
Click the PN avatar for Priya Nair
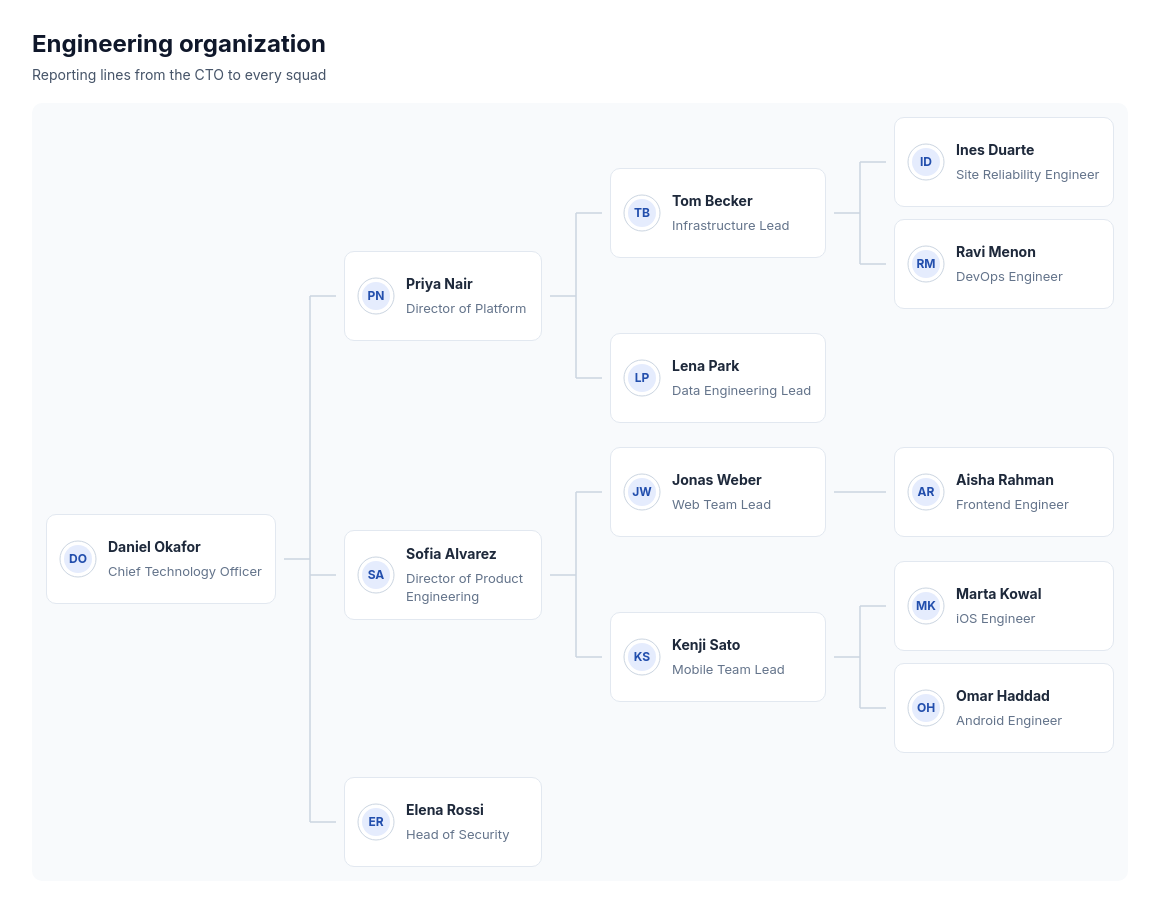[x=376, y=296]
